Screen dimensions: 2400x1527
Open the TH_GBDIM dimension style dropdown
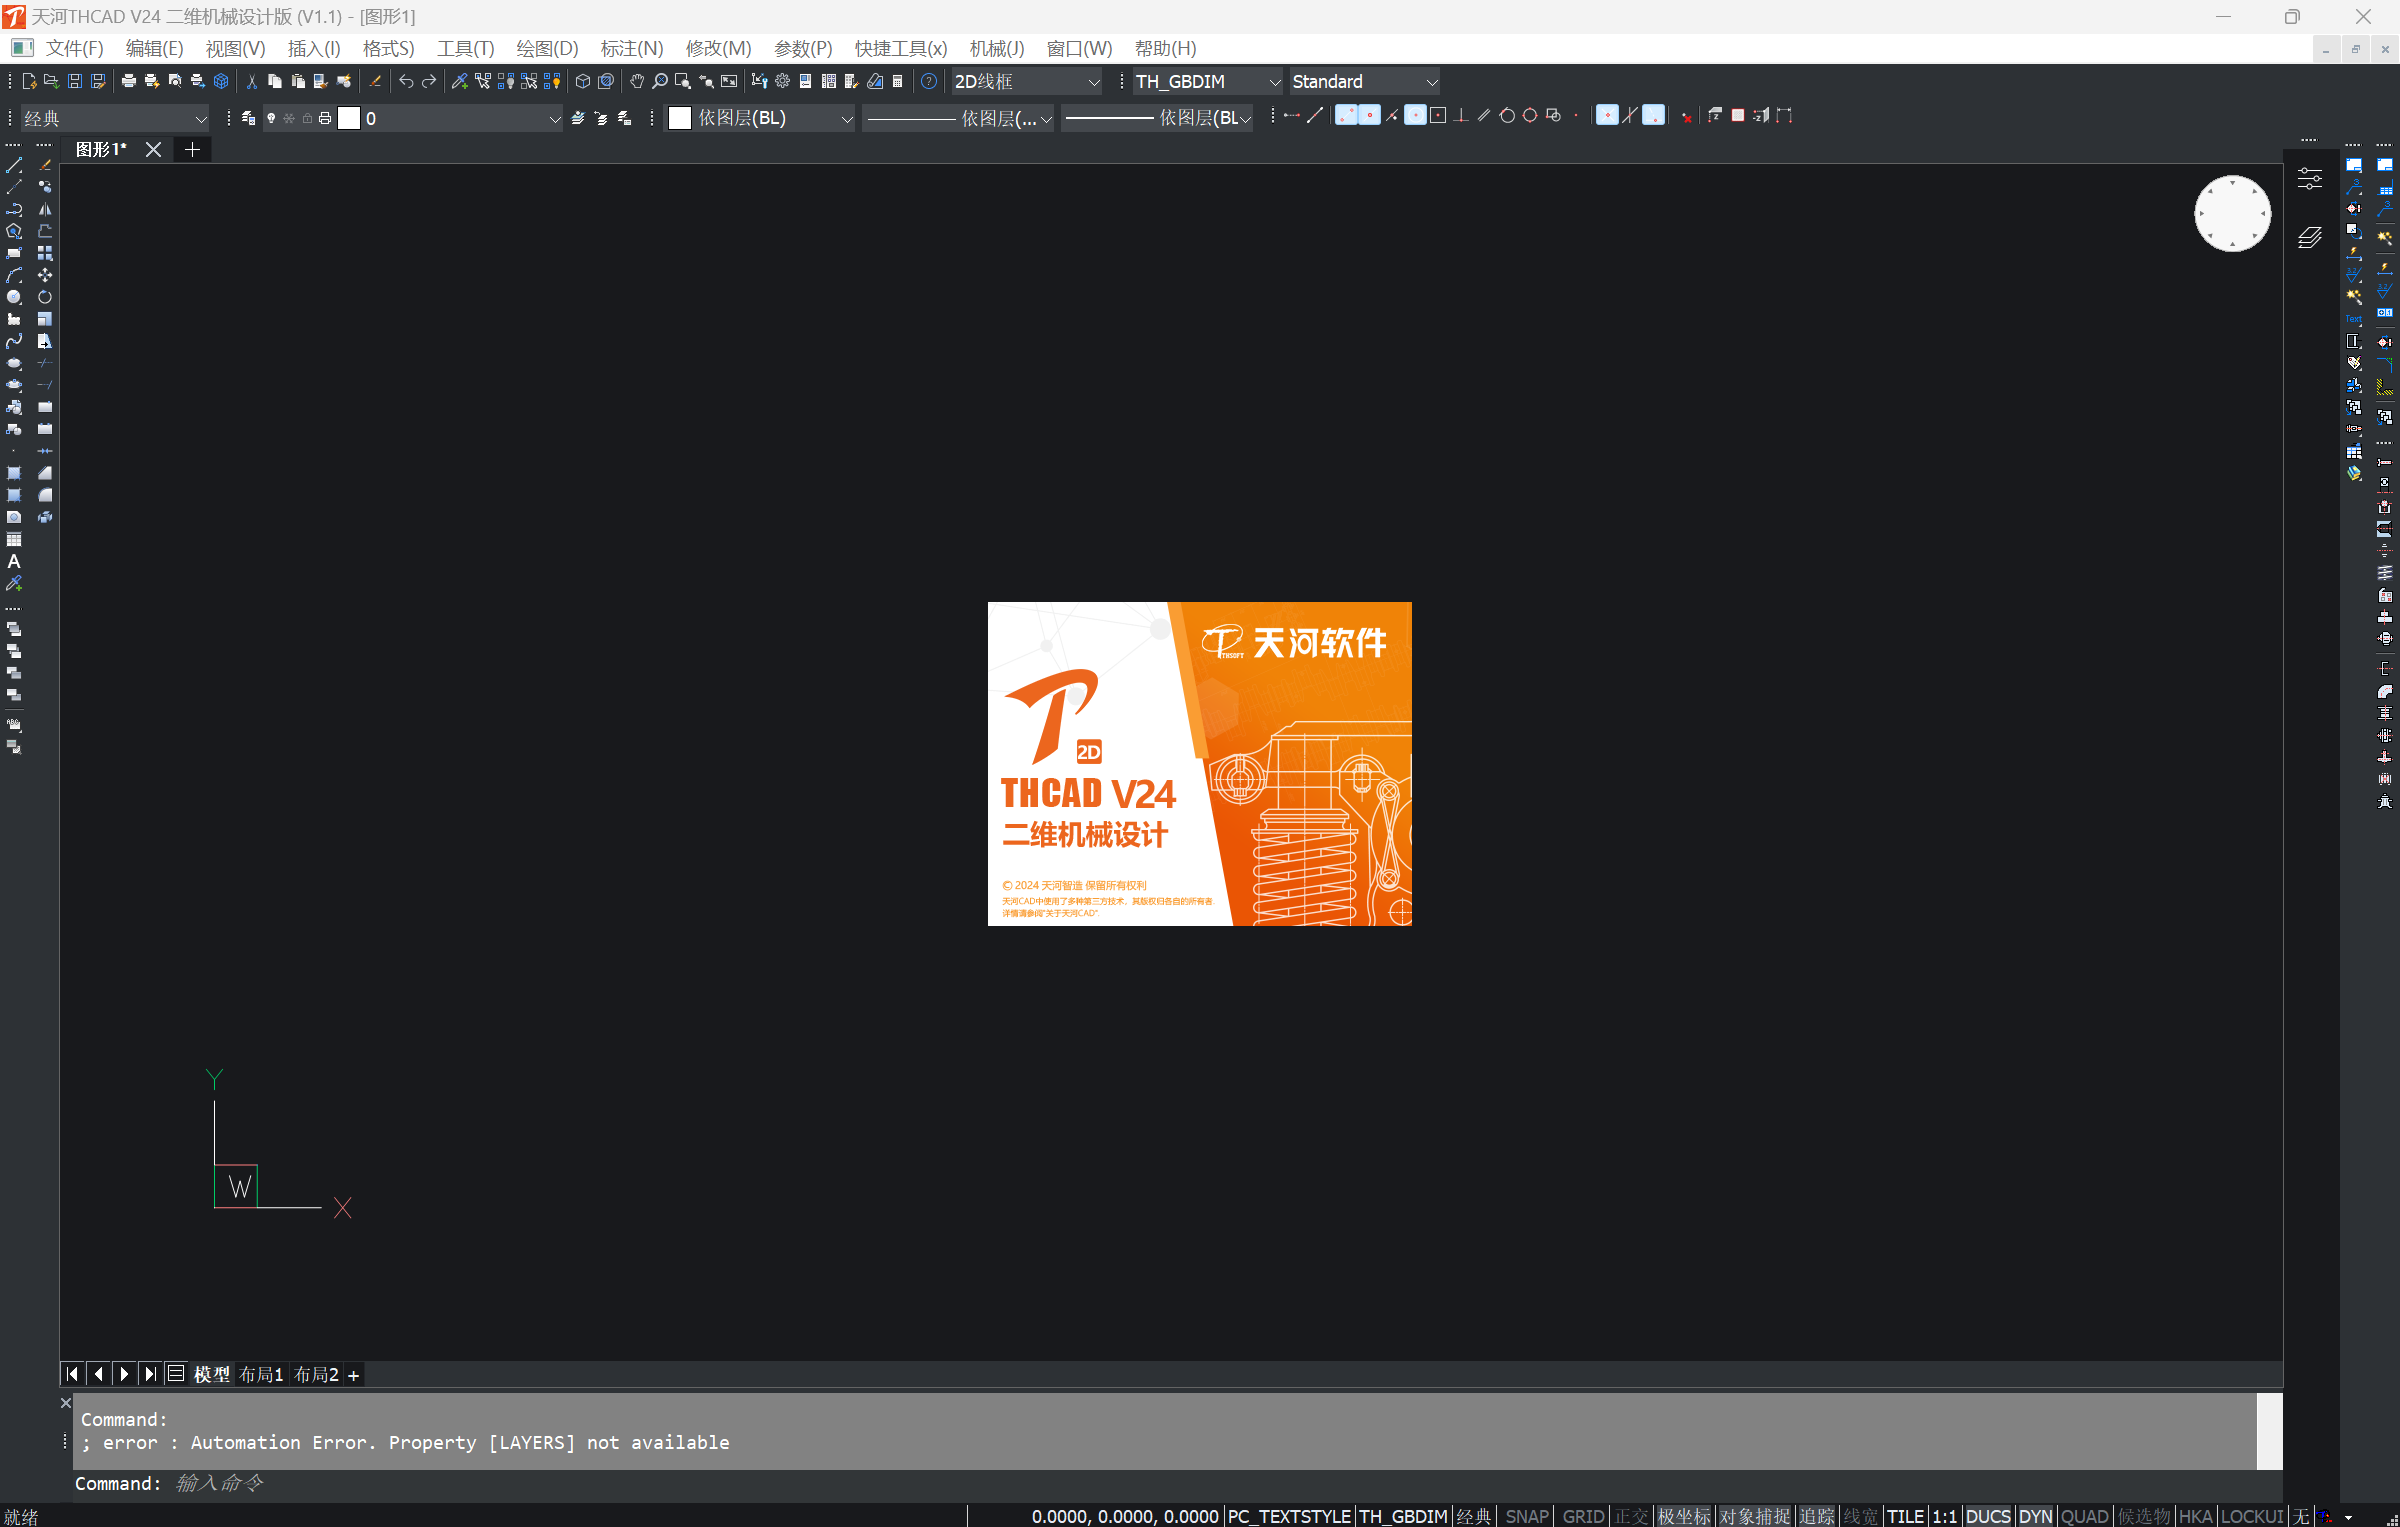tap(1207, 82)
